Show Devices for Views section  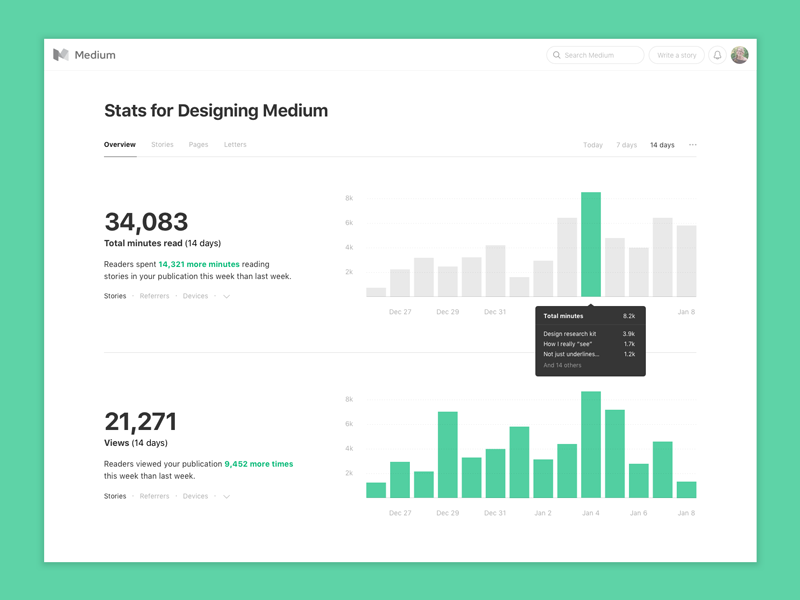195,496
